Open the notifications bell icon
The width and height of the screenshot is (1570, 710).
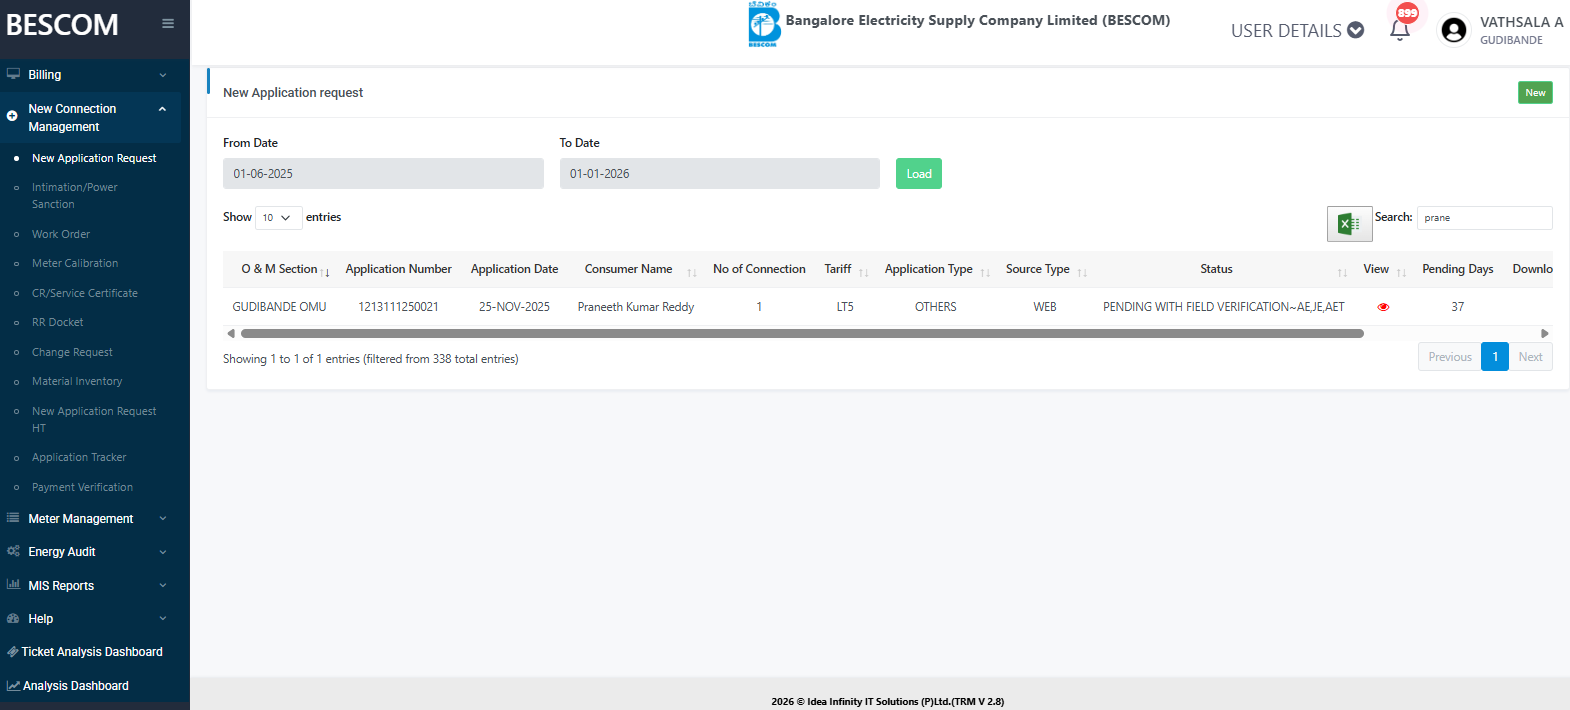(x=1400, y=30)
